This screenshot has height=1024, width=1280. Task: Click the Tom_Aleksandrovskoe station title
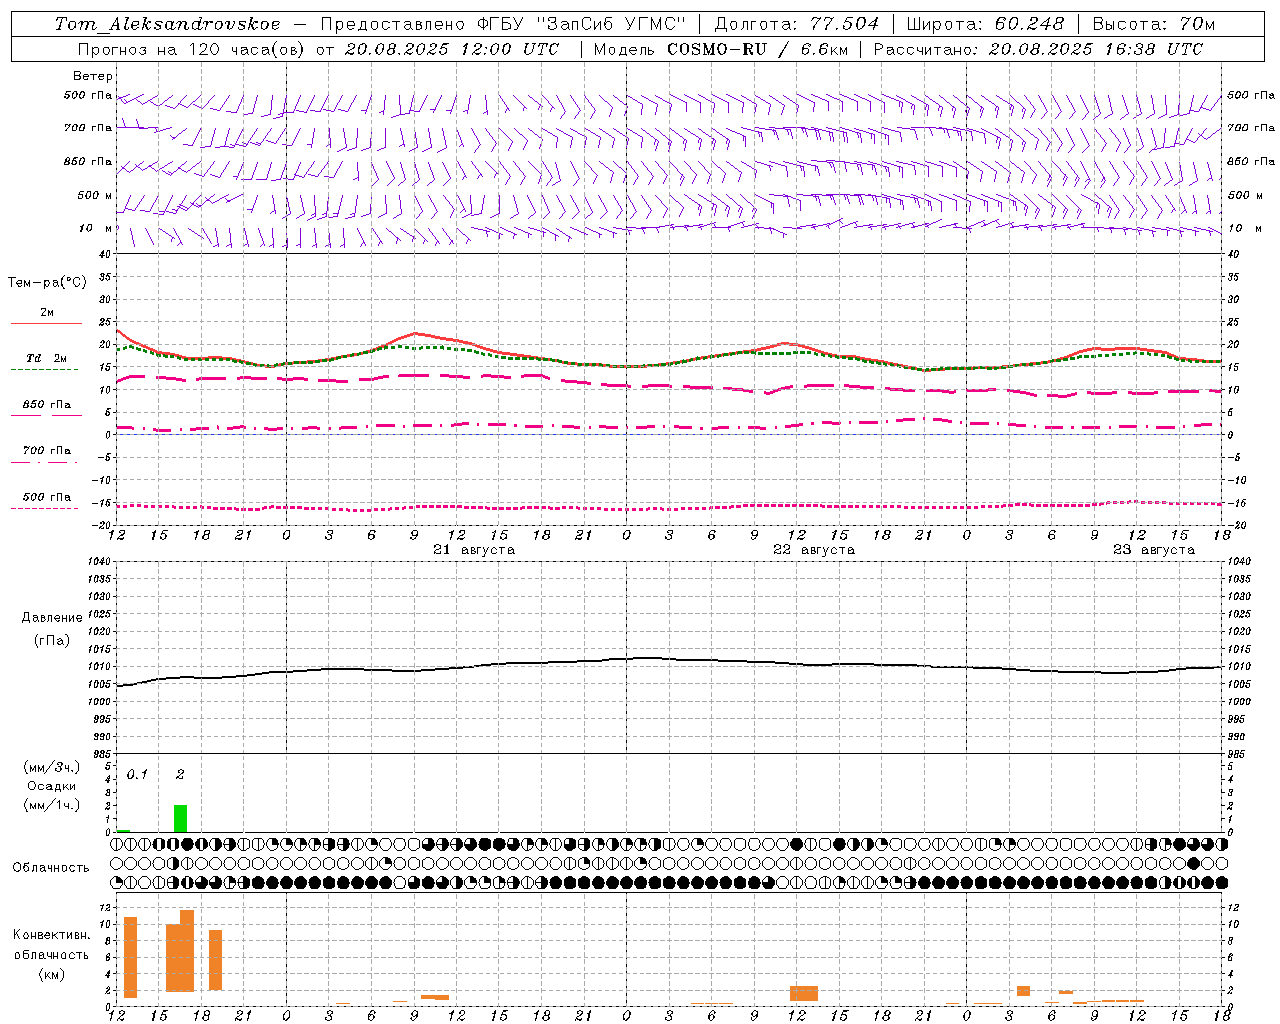[168, 24]
